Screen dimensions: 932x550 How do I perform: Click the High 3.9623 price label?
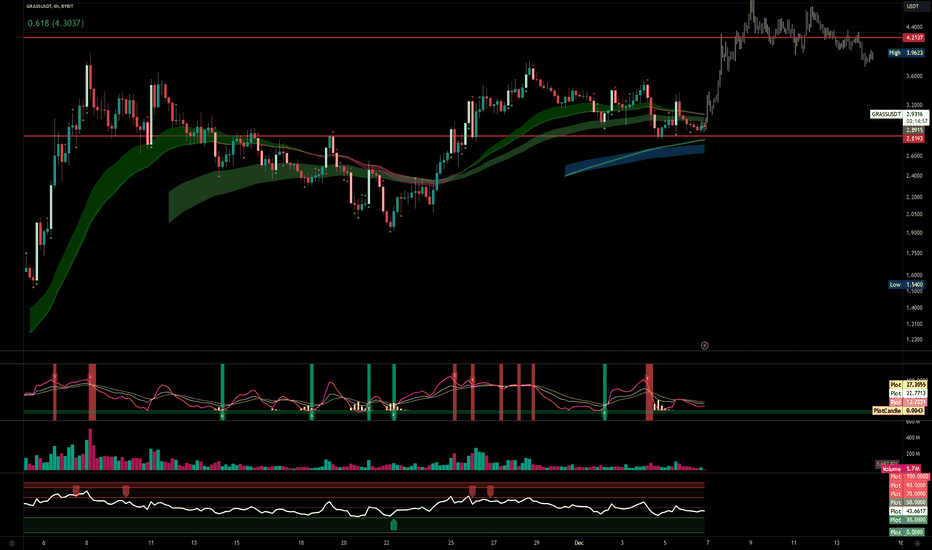[x=906, y=53]
